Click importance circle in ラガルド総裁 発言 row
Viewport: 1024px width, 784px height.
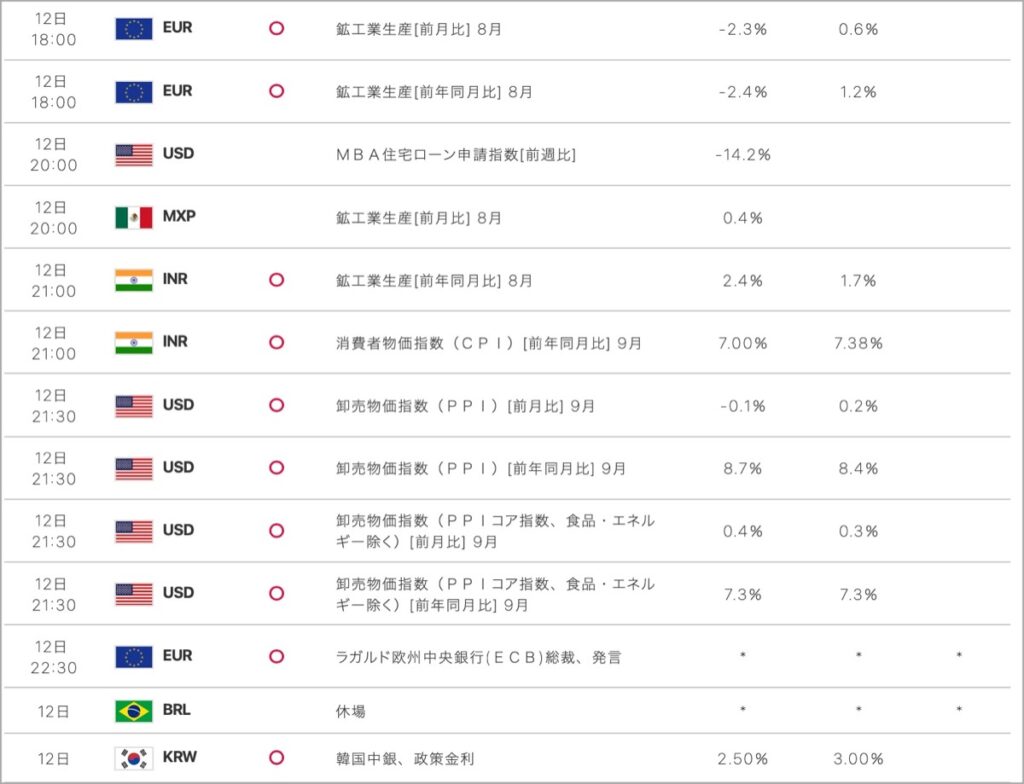tap(277, 657)
